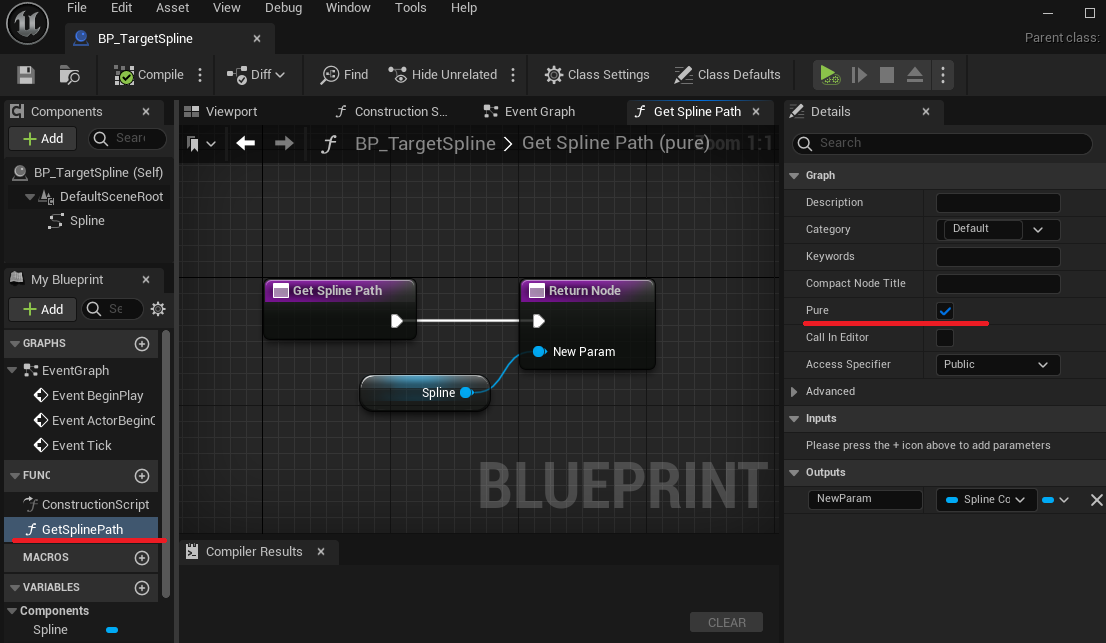Select GetSplinePath function
This screenshot has height=643, width=1106.
click(x=81, y=529)
